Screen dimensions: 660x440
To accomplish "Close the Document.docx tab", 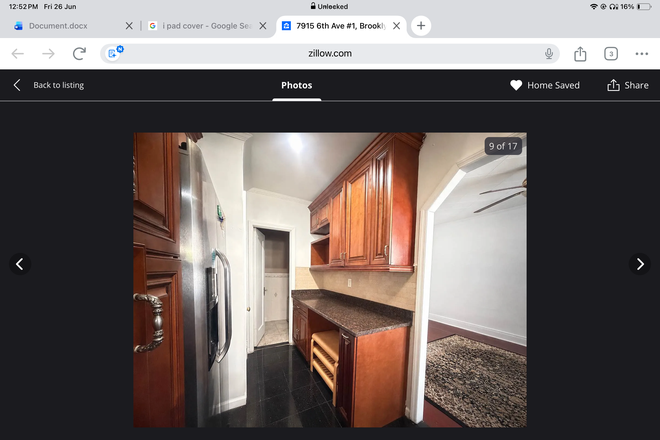I will (x=129, y=26).
